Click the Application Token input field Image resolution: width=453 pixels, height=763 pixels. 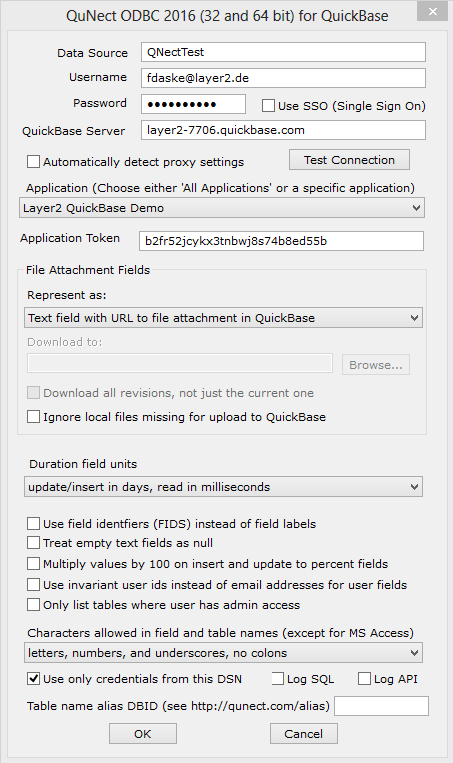(281, 241)
